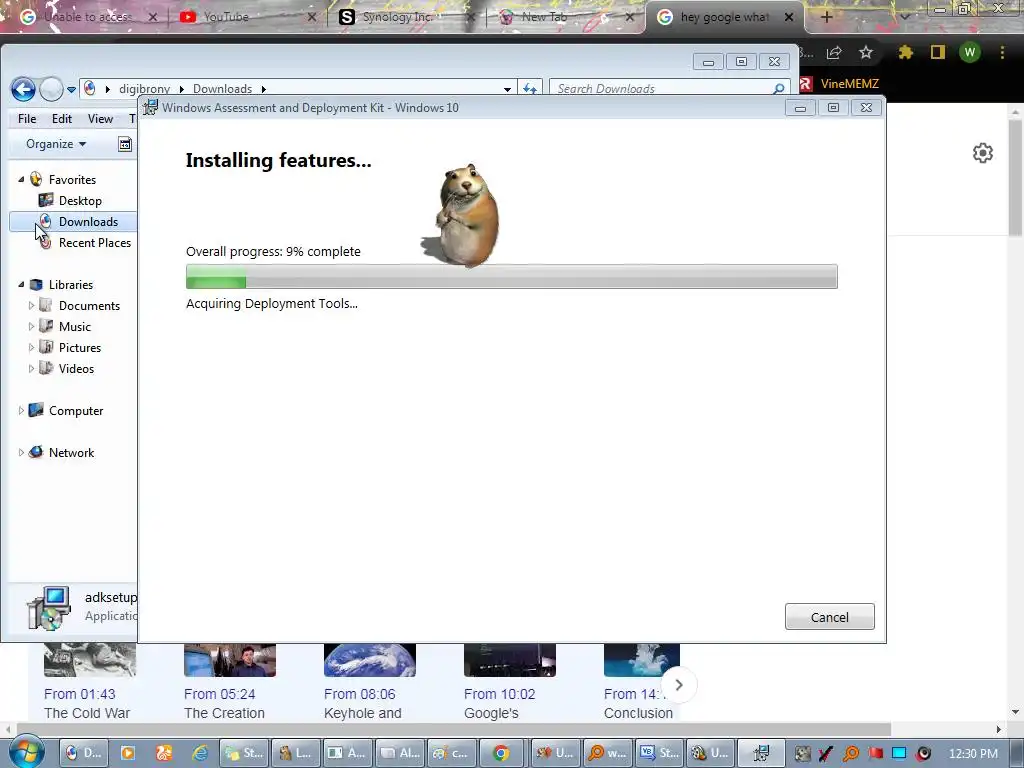Open Google settings gear icon
The width and height of the screenshot is (1024, 768).
click(983, 153)
